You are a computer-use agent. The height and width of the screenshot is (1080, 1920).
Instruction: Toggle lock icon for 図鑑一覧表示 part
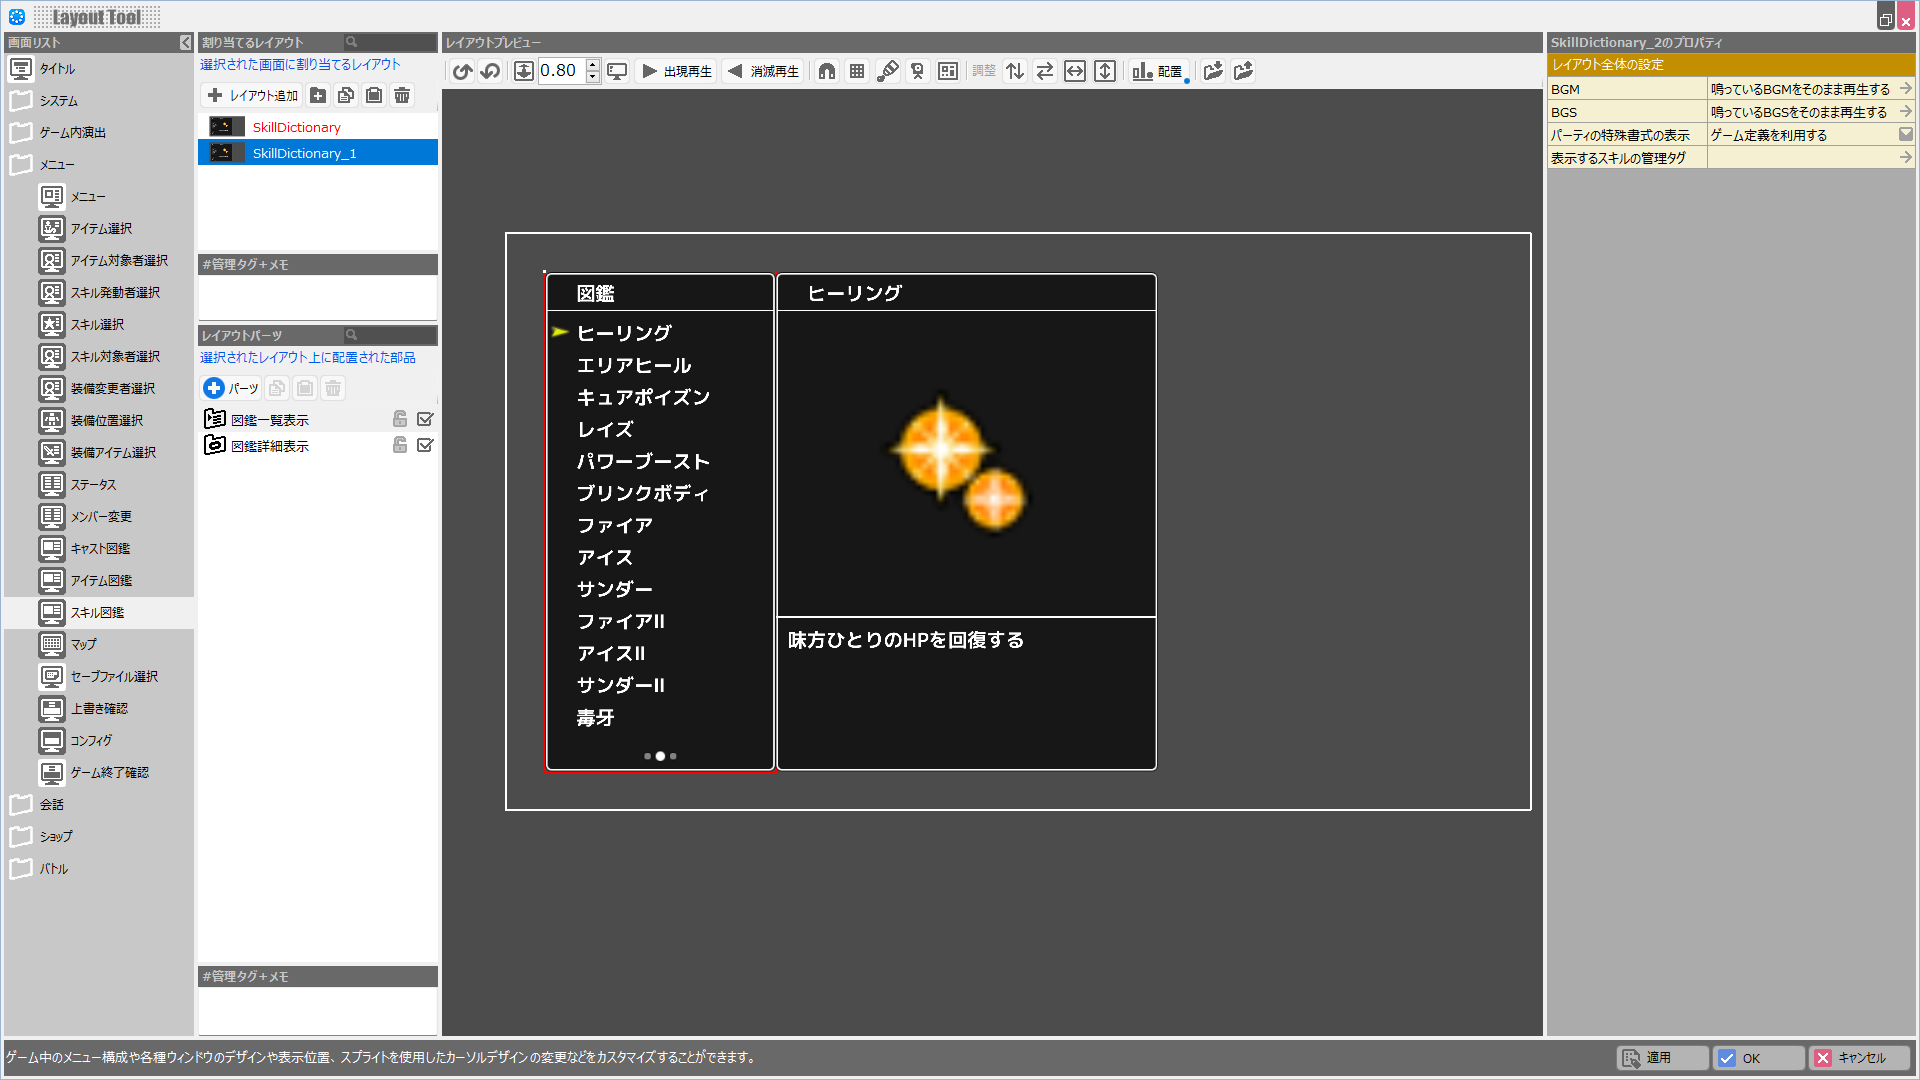tap(400, 419)
